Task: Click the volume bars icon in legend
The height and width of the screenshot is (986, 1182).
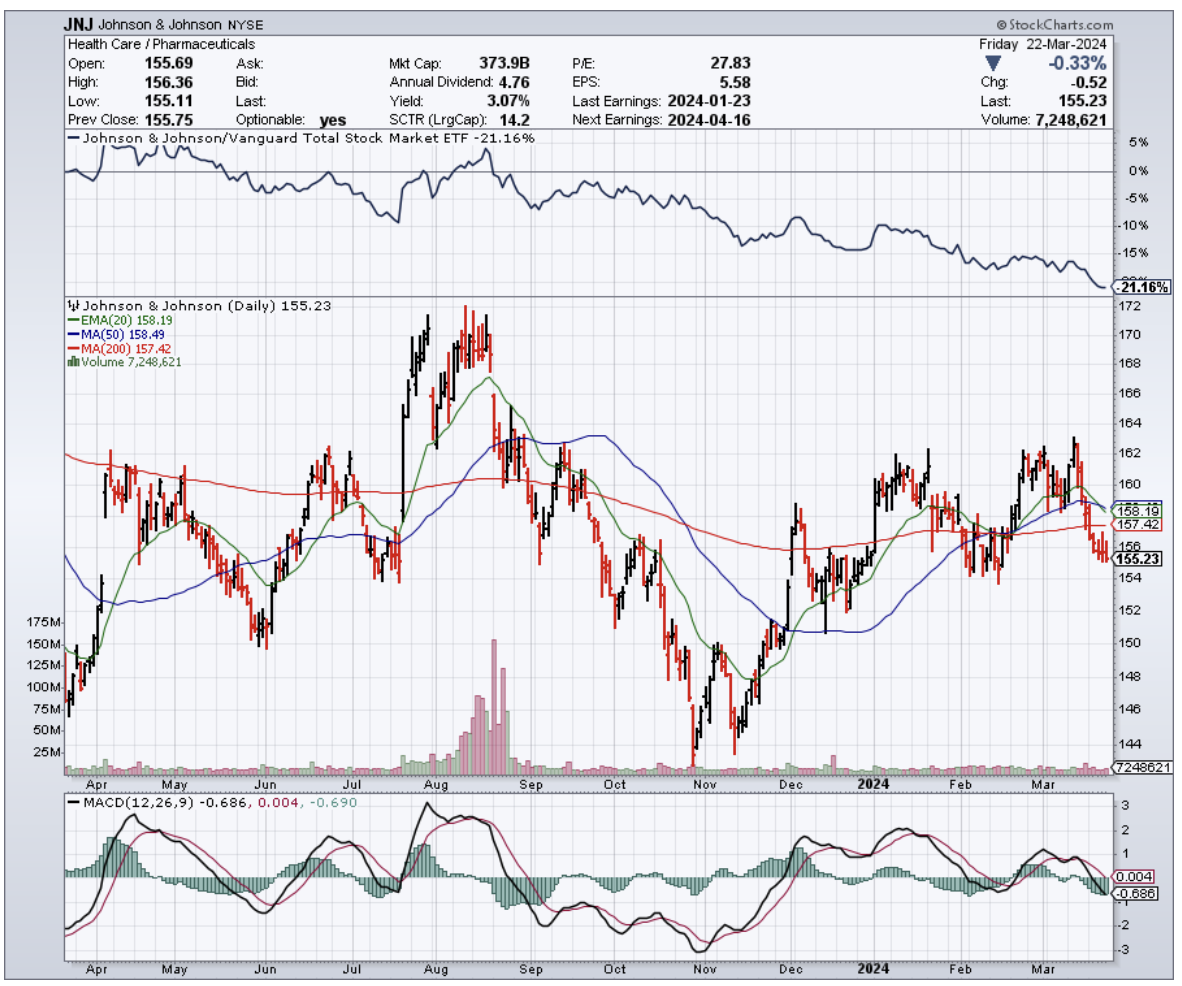Action: 71,362
